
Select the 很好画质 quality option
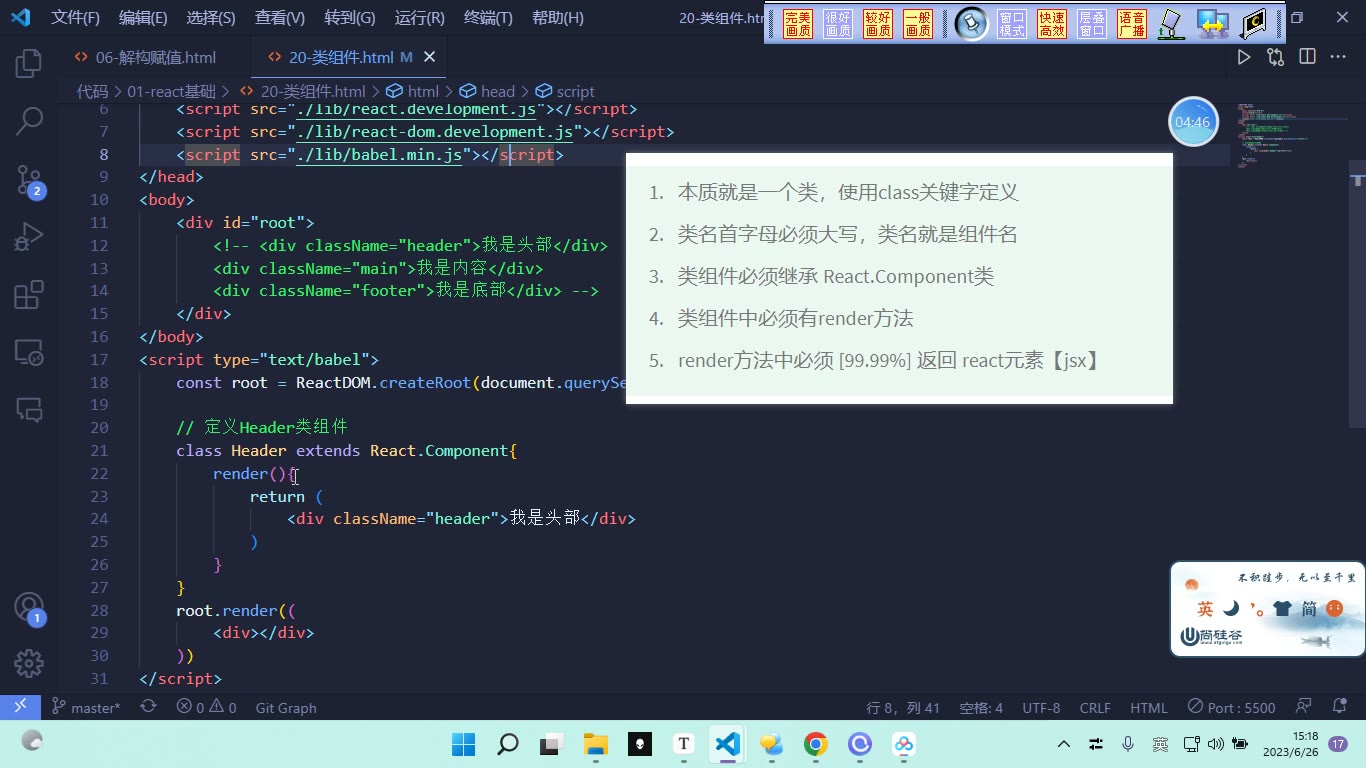(x=838, y=24)
